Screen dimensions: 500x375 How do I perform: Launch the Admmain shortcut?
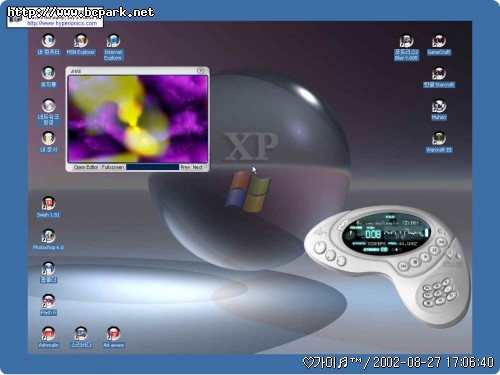(x=48, y=337)
